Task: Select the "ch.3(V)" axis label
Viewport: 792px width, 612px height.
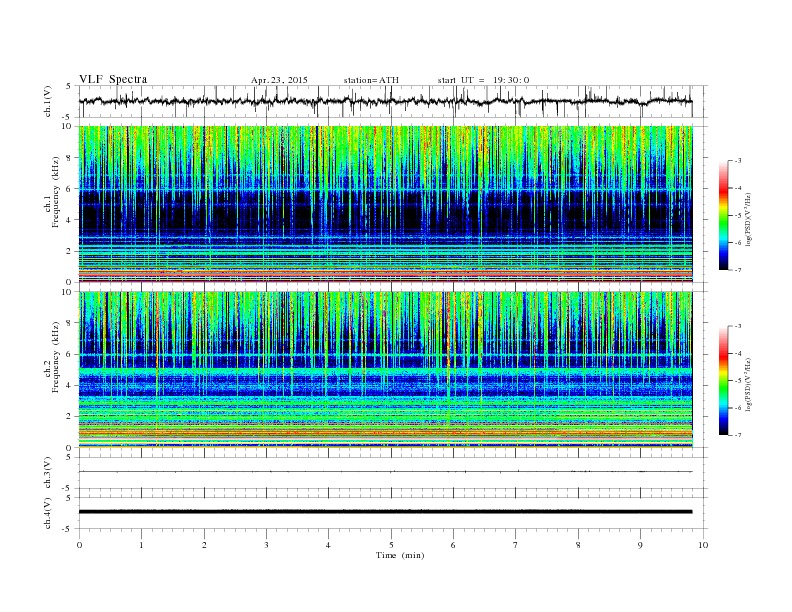Action: click(48, 473)
